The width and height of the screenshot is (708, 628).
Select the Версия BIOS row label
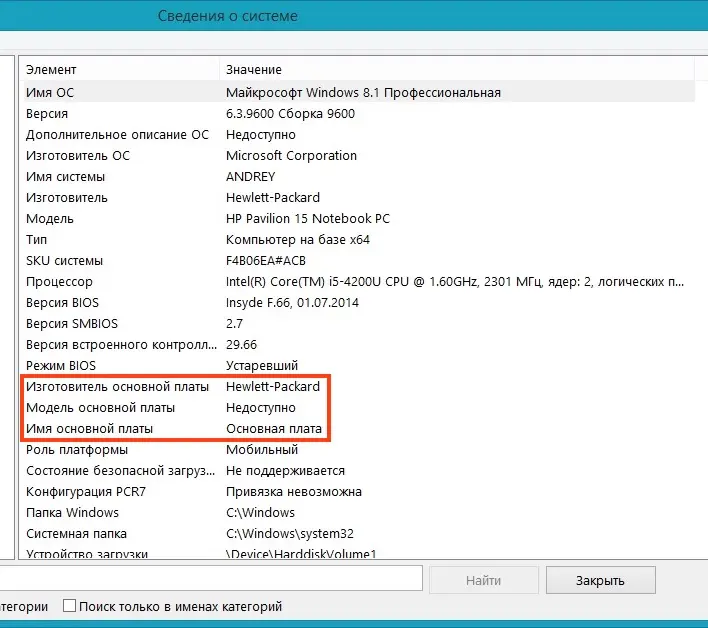(62, 302)
